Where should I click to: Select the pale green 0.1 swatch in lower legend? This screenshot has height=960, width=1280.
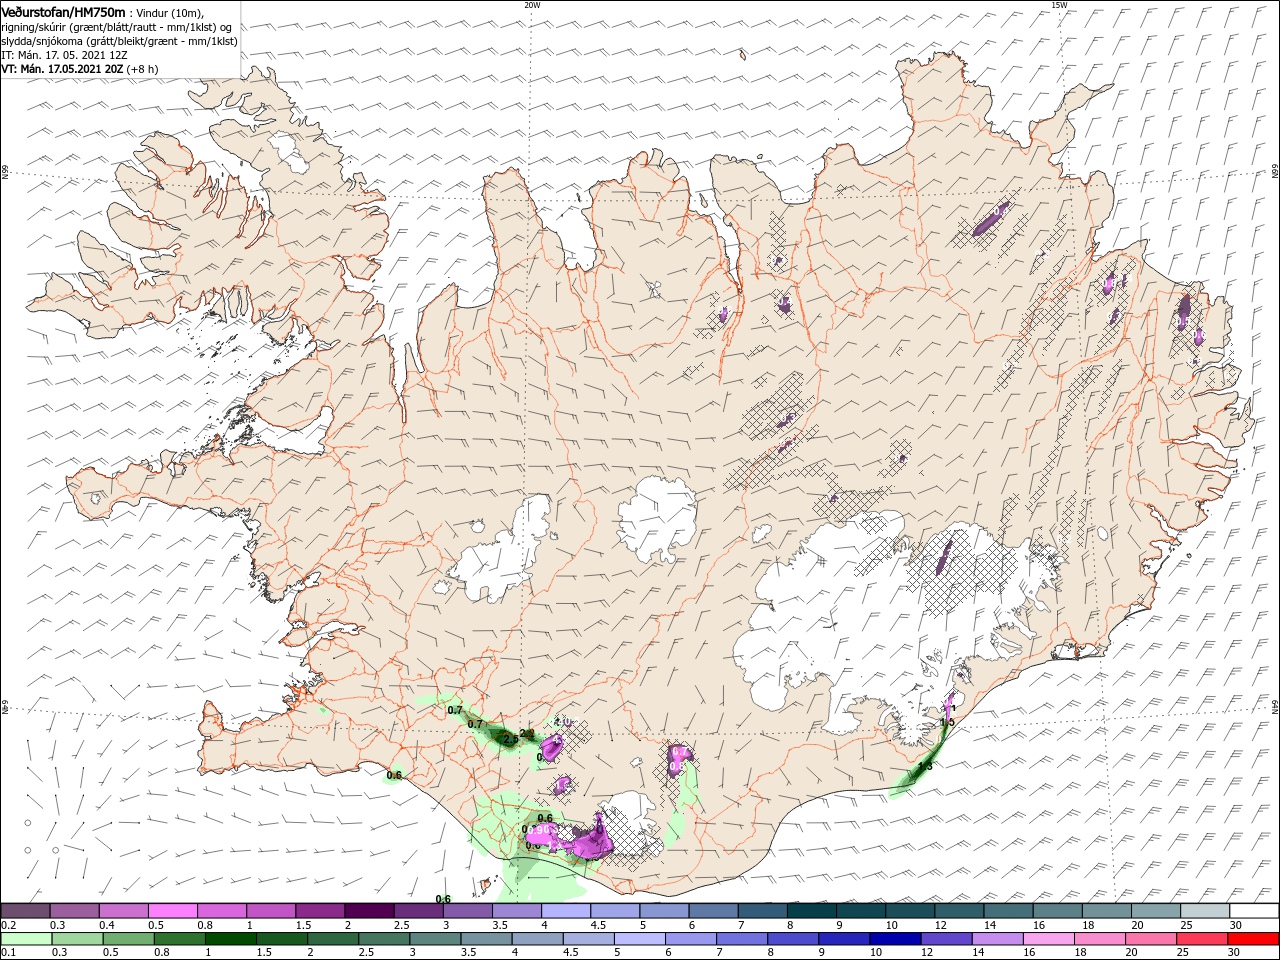(25, 939)
